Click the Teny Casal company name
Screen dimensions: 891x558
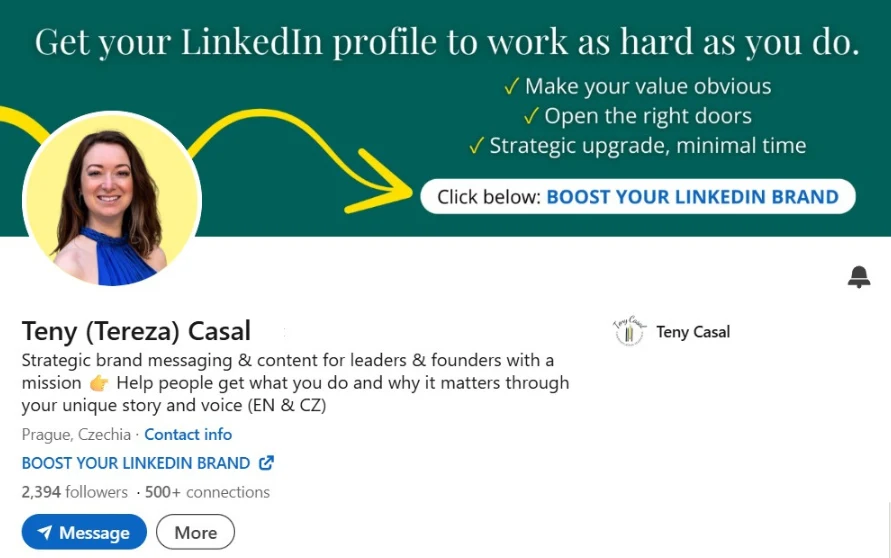(693, 332)
